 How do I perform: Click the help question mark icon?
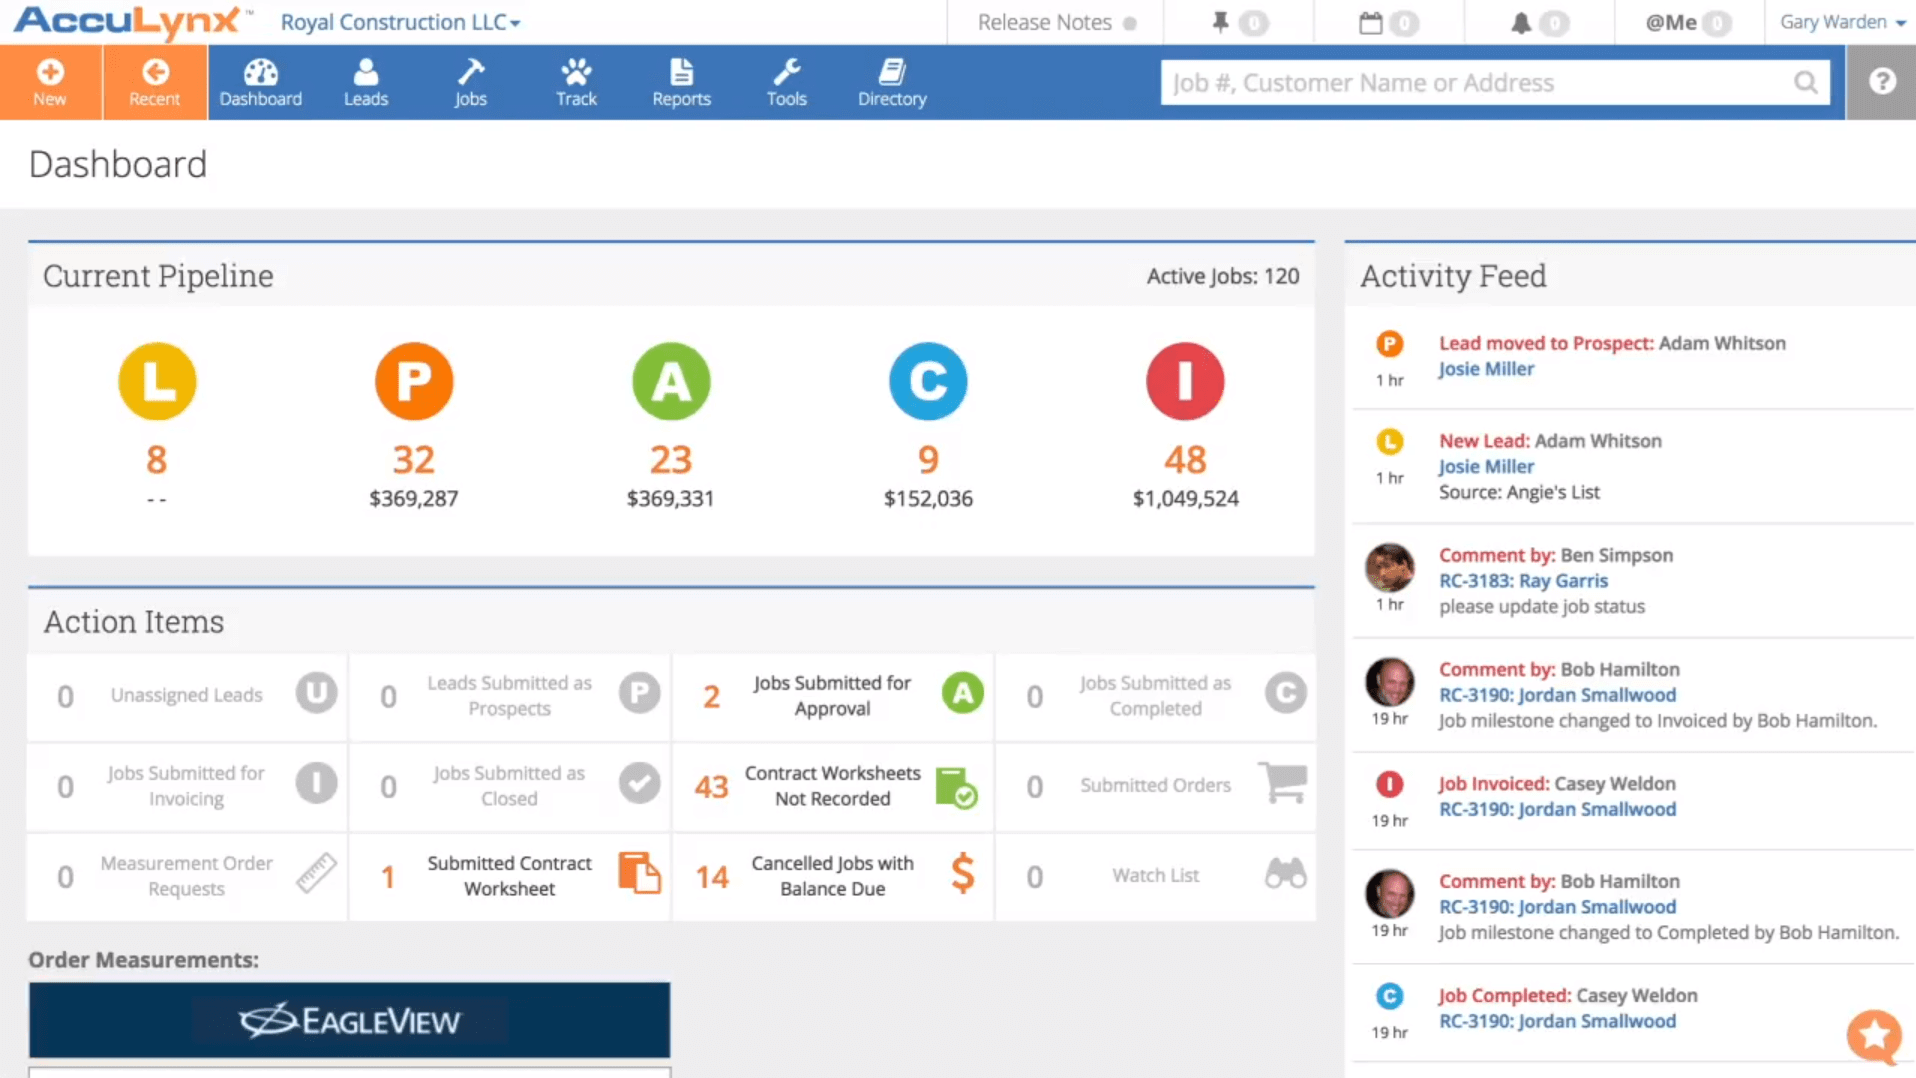pyautogui.click(x=1884, y=81)
